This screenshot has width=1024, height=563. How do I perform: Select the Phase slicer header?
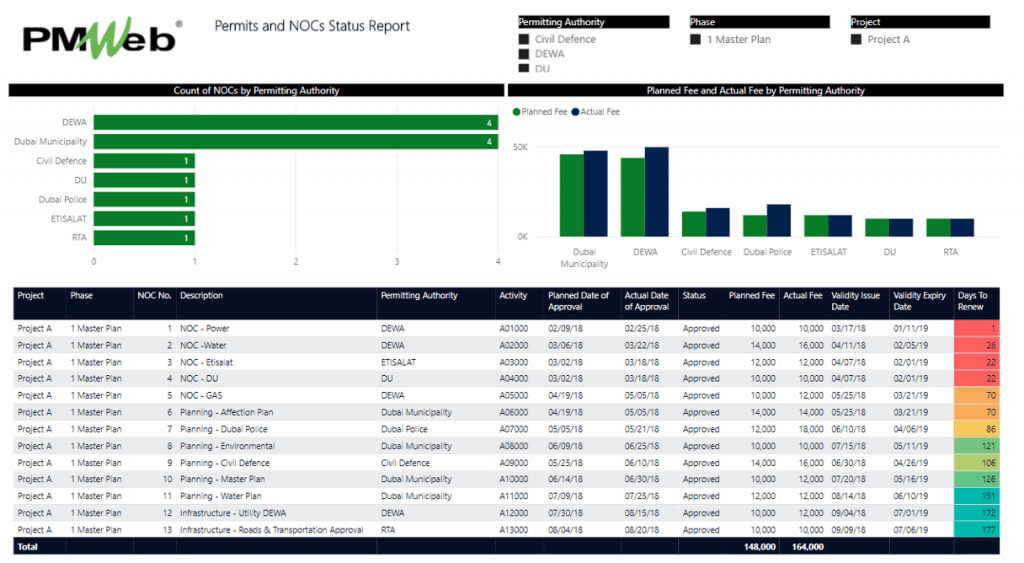click(x=760, y=22)
